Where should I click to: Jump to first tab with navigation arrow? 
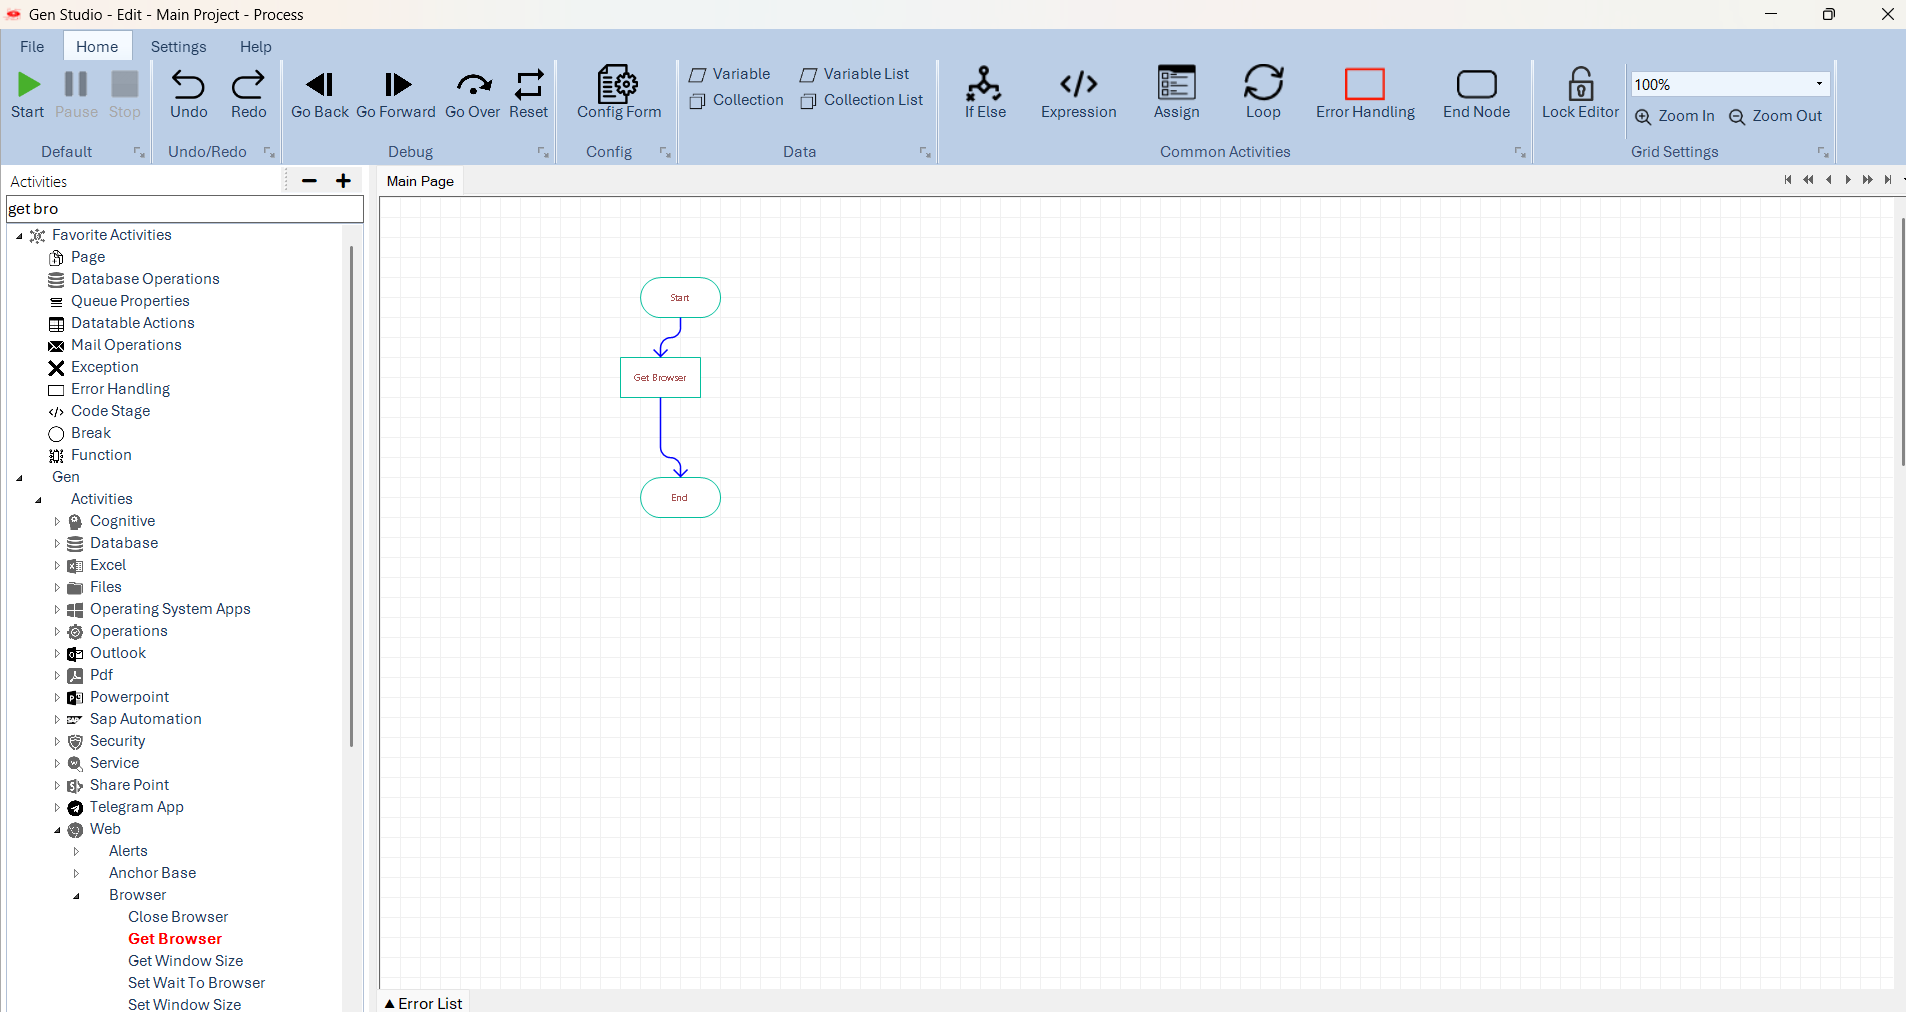click(x=1788, y=180)
